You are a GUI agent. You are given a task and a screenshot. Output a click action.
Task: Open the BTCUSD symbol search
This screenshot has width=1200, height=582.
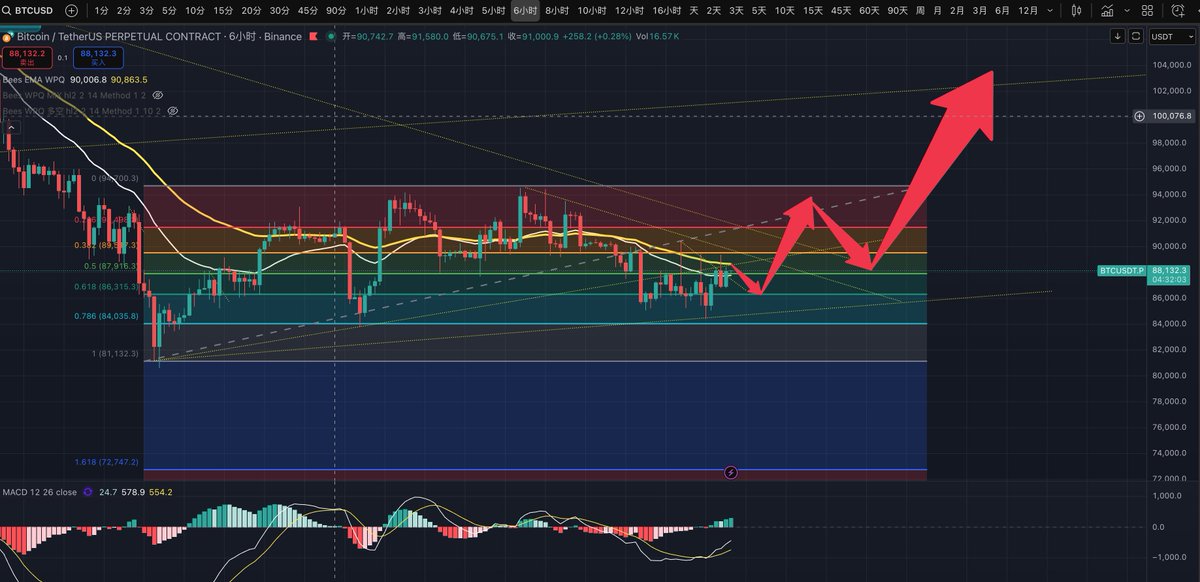(x=28, y=11)
